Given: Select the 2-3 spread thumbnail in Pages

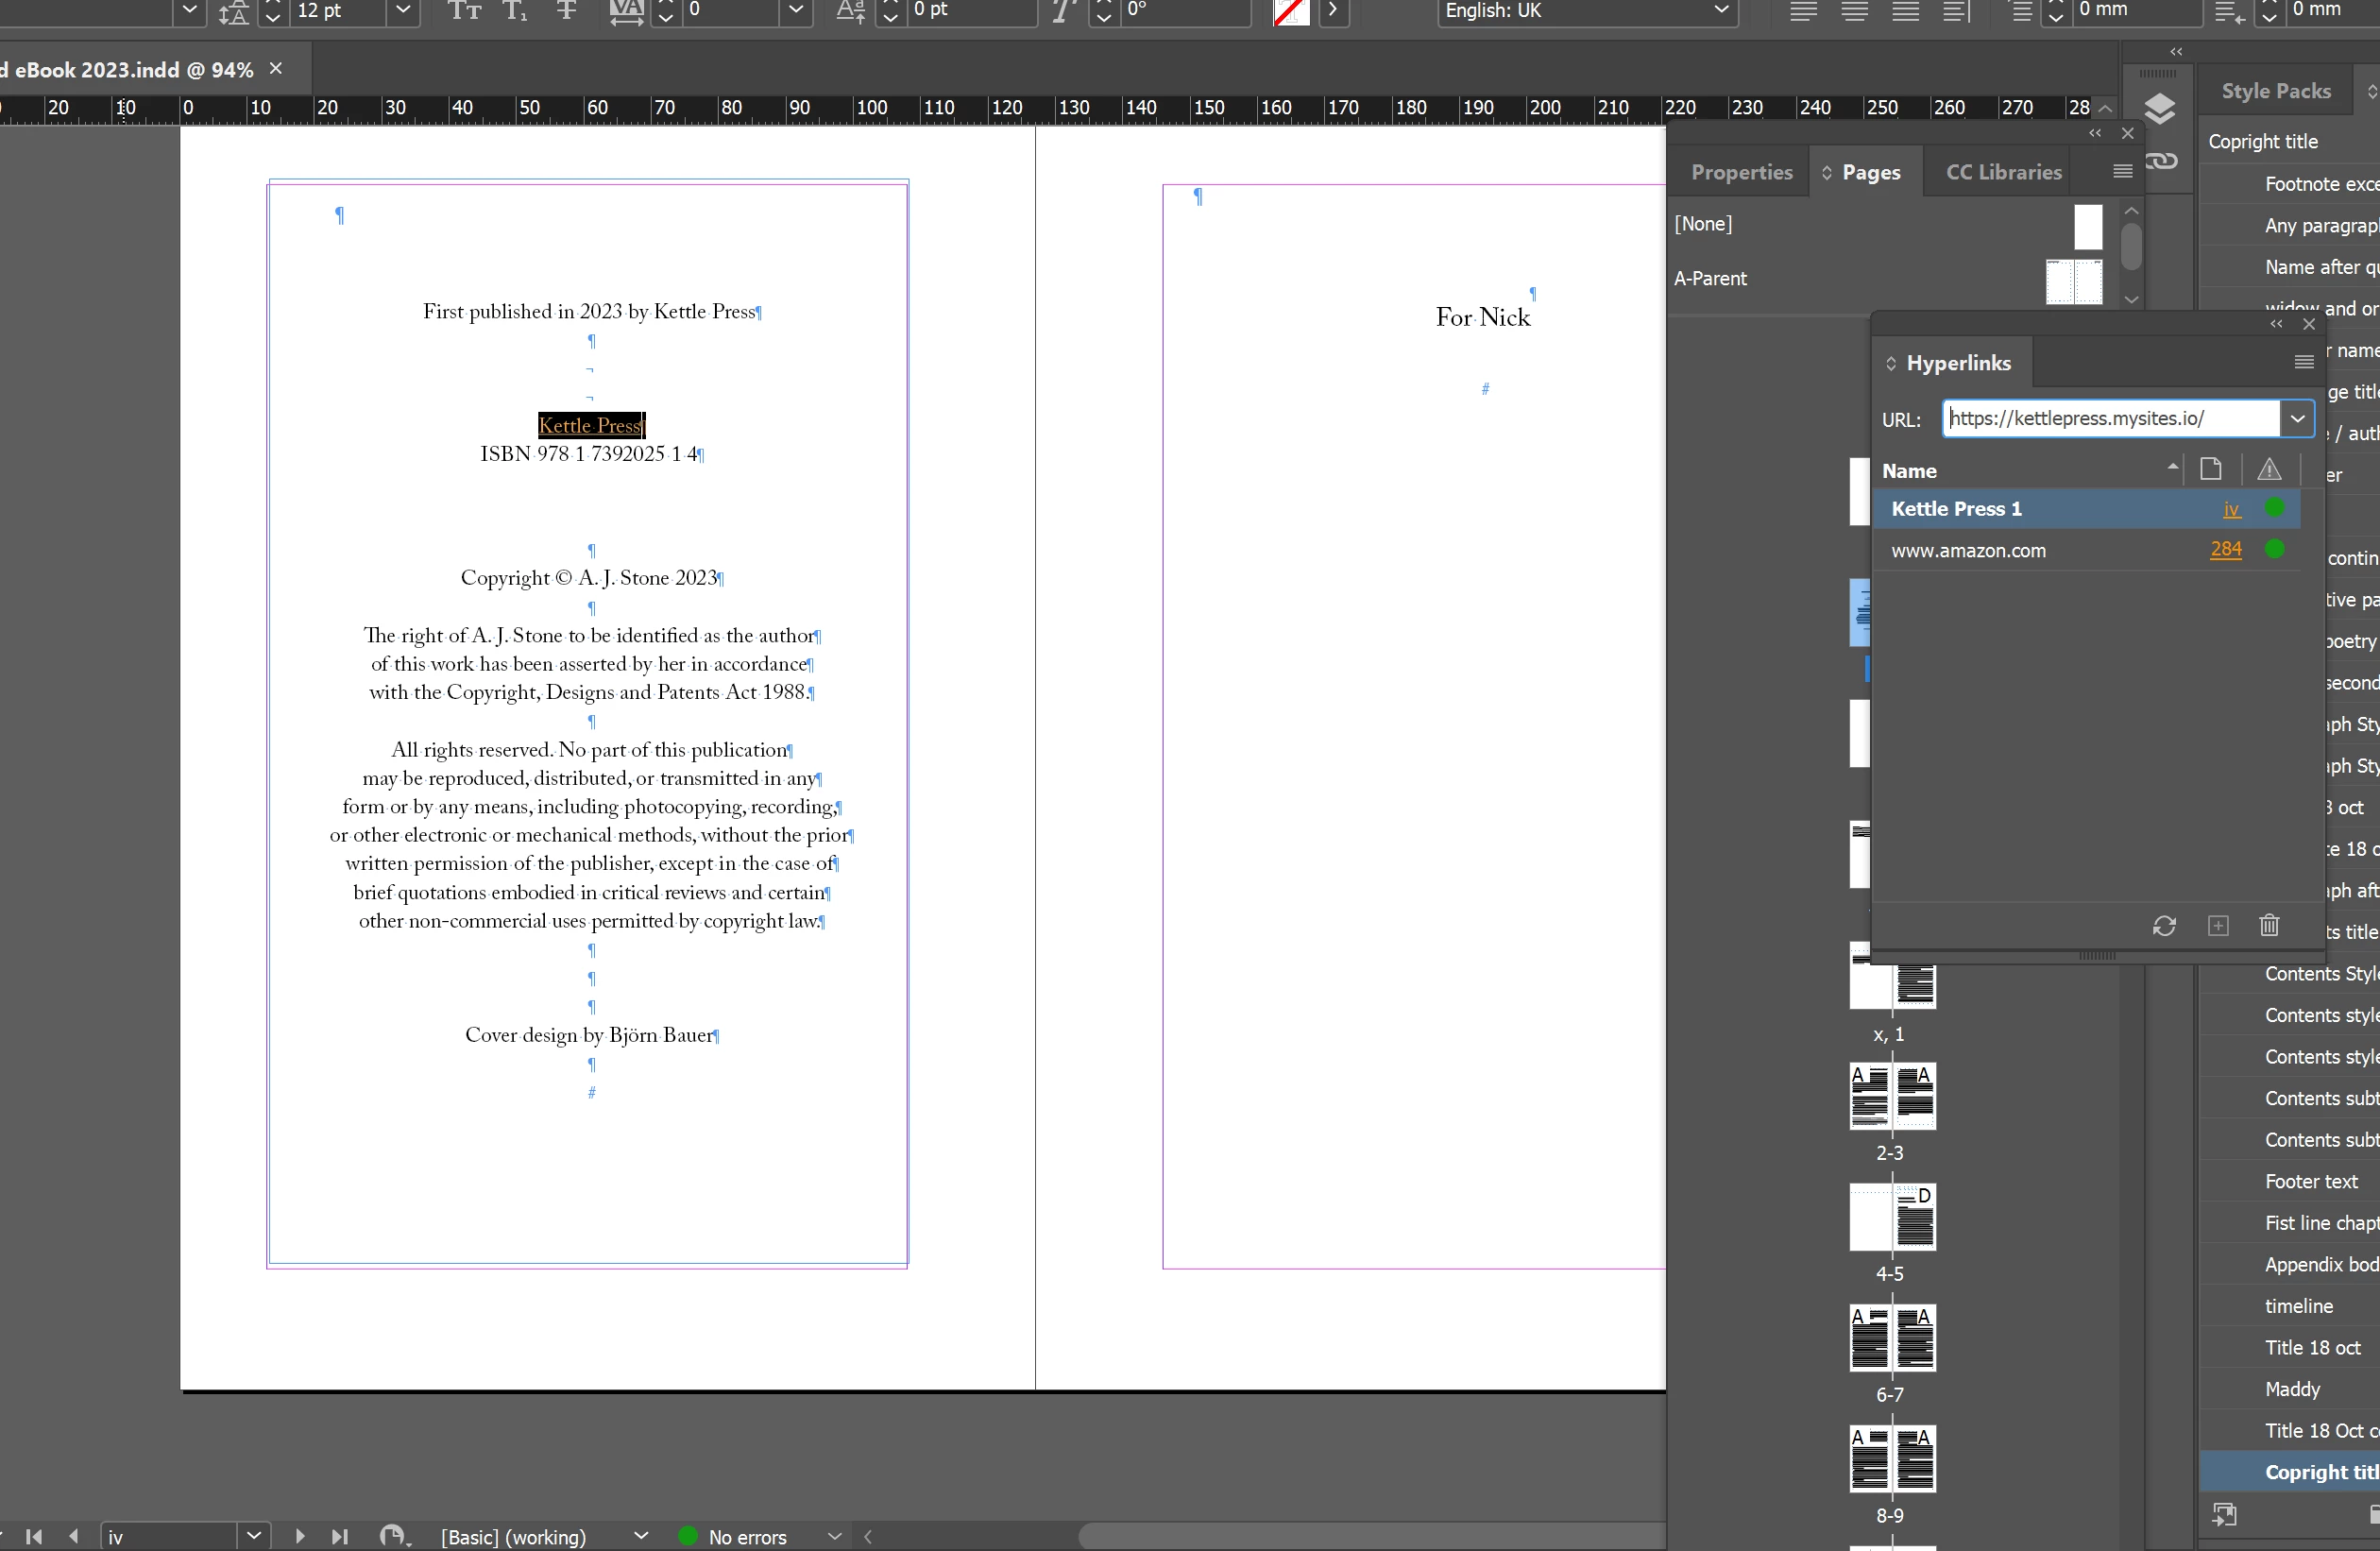Looking at the screenshot, I should click(x=1891, y=1096).
